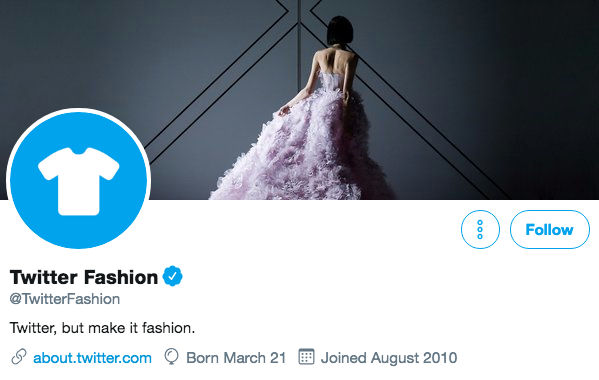Select the Twitter Fashion display name
This screenshot has height=380, width=599.
coord(84,277)
